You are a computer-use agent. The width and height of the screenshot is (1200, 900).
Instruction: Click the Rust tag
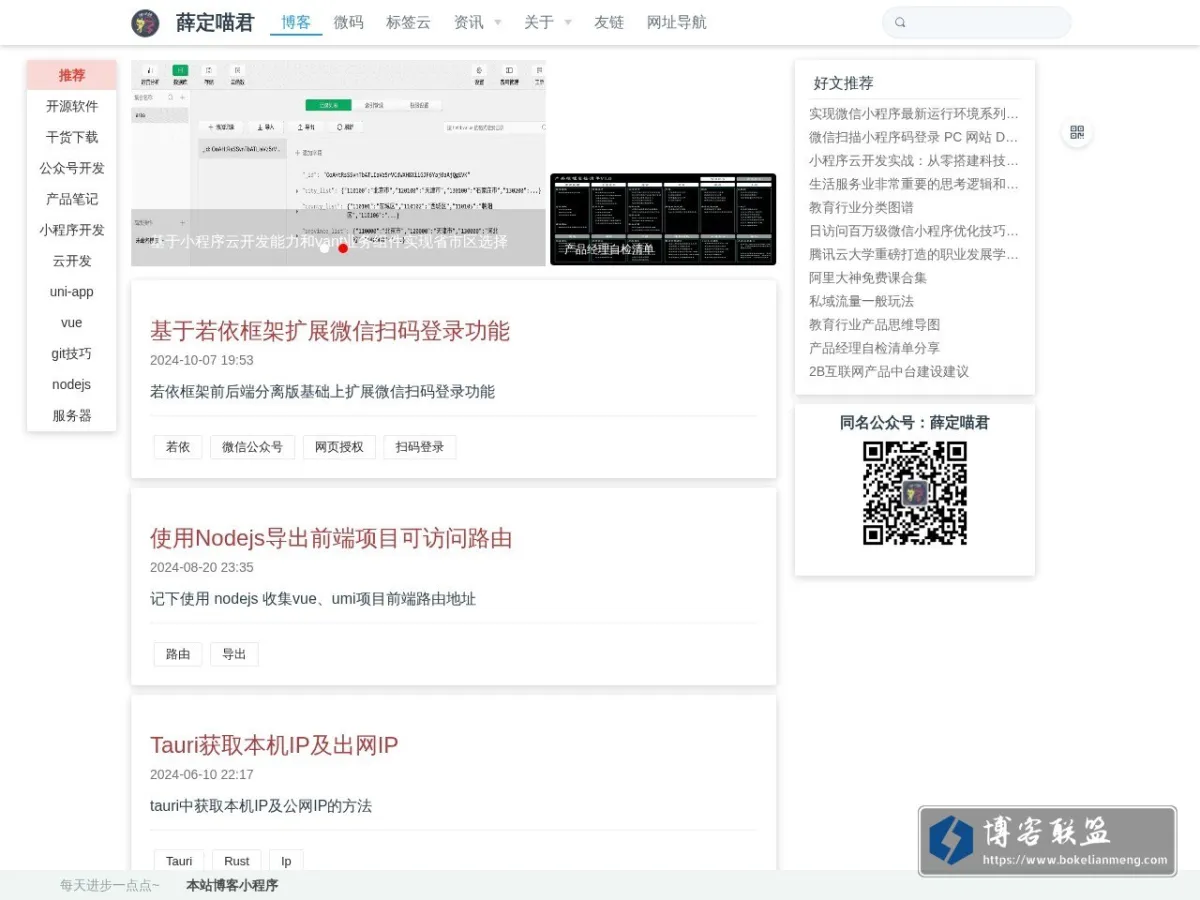click(x=237, y=861)
